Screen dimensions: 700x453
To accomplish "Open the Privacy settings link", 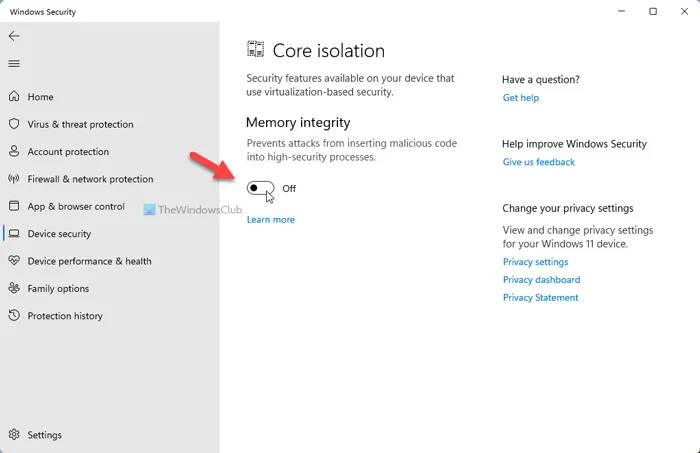I will click(x=535, y=262).
